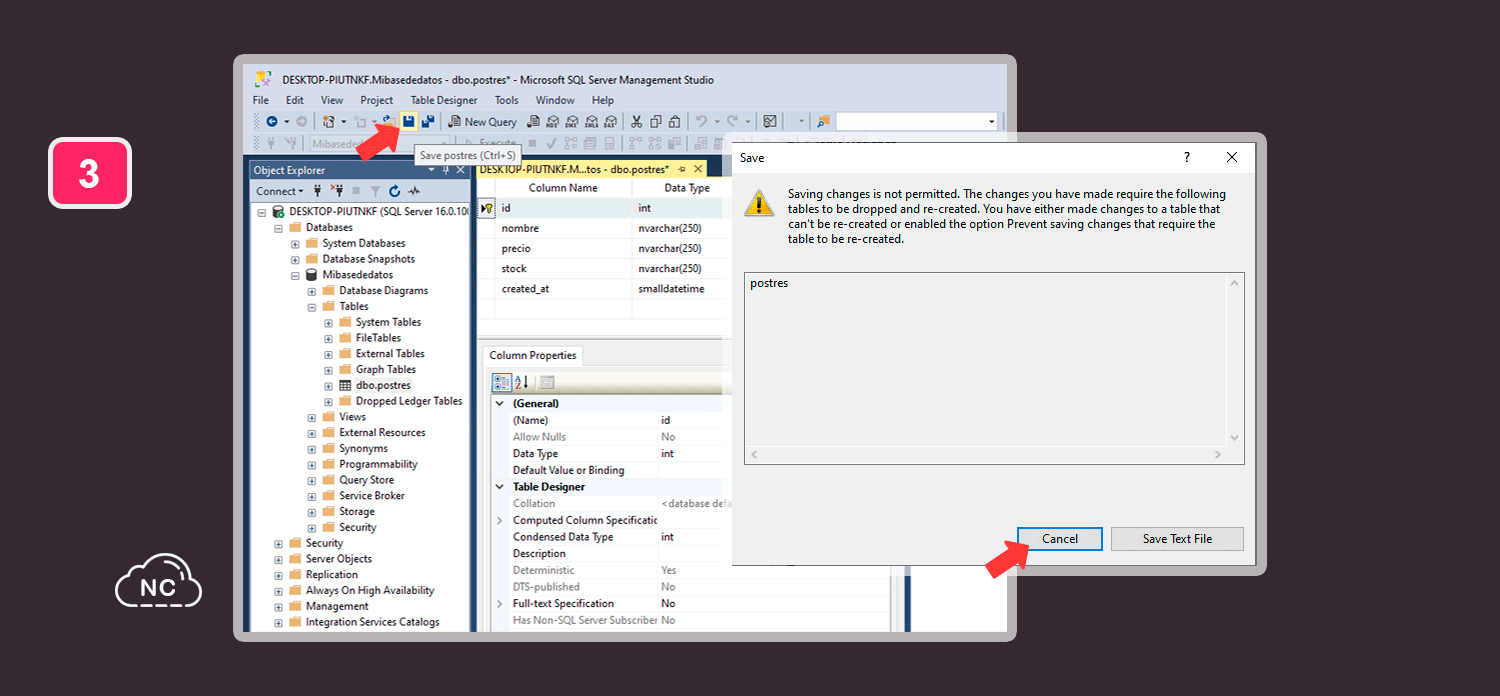Screen dimensions: 1500x696
Task: Switch Column Properties to Categorized view
Action: click(x=502, y=382)
